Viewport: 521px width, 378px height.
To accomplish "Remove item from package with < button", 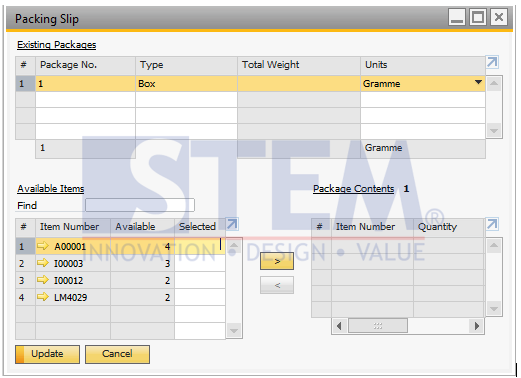I will coord(277,285).
